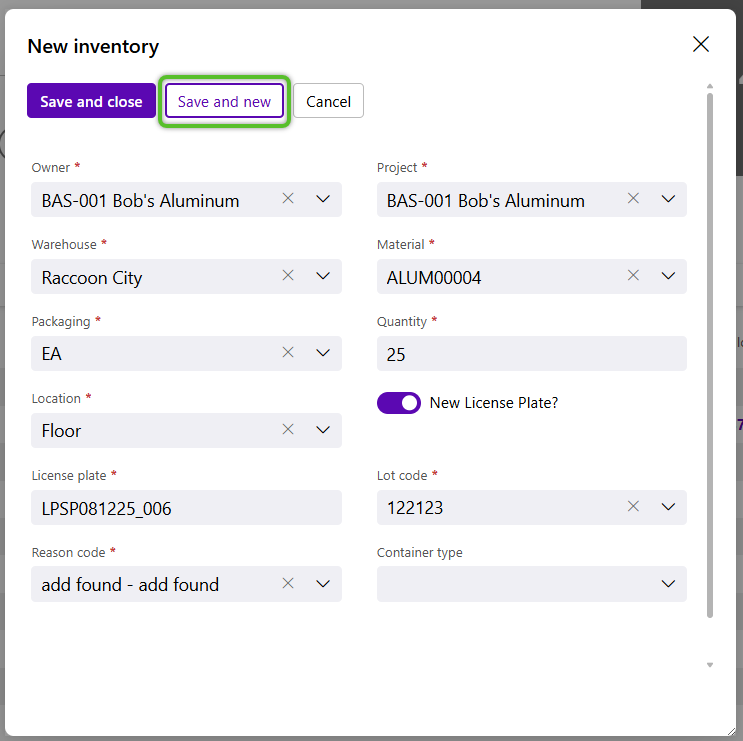The height and width of the screenshot is (741, 743).
Task: Clear the Owner field selection
Action: coord(288,199)
